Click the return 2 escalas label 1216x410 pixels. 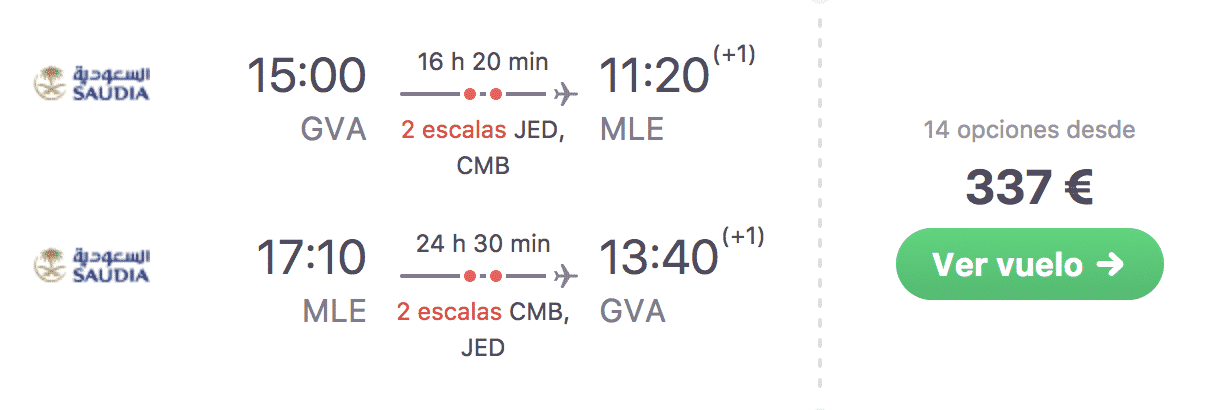point(449,312)
